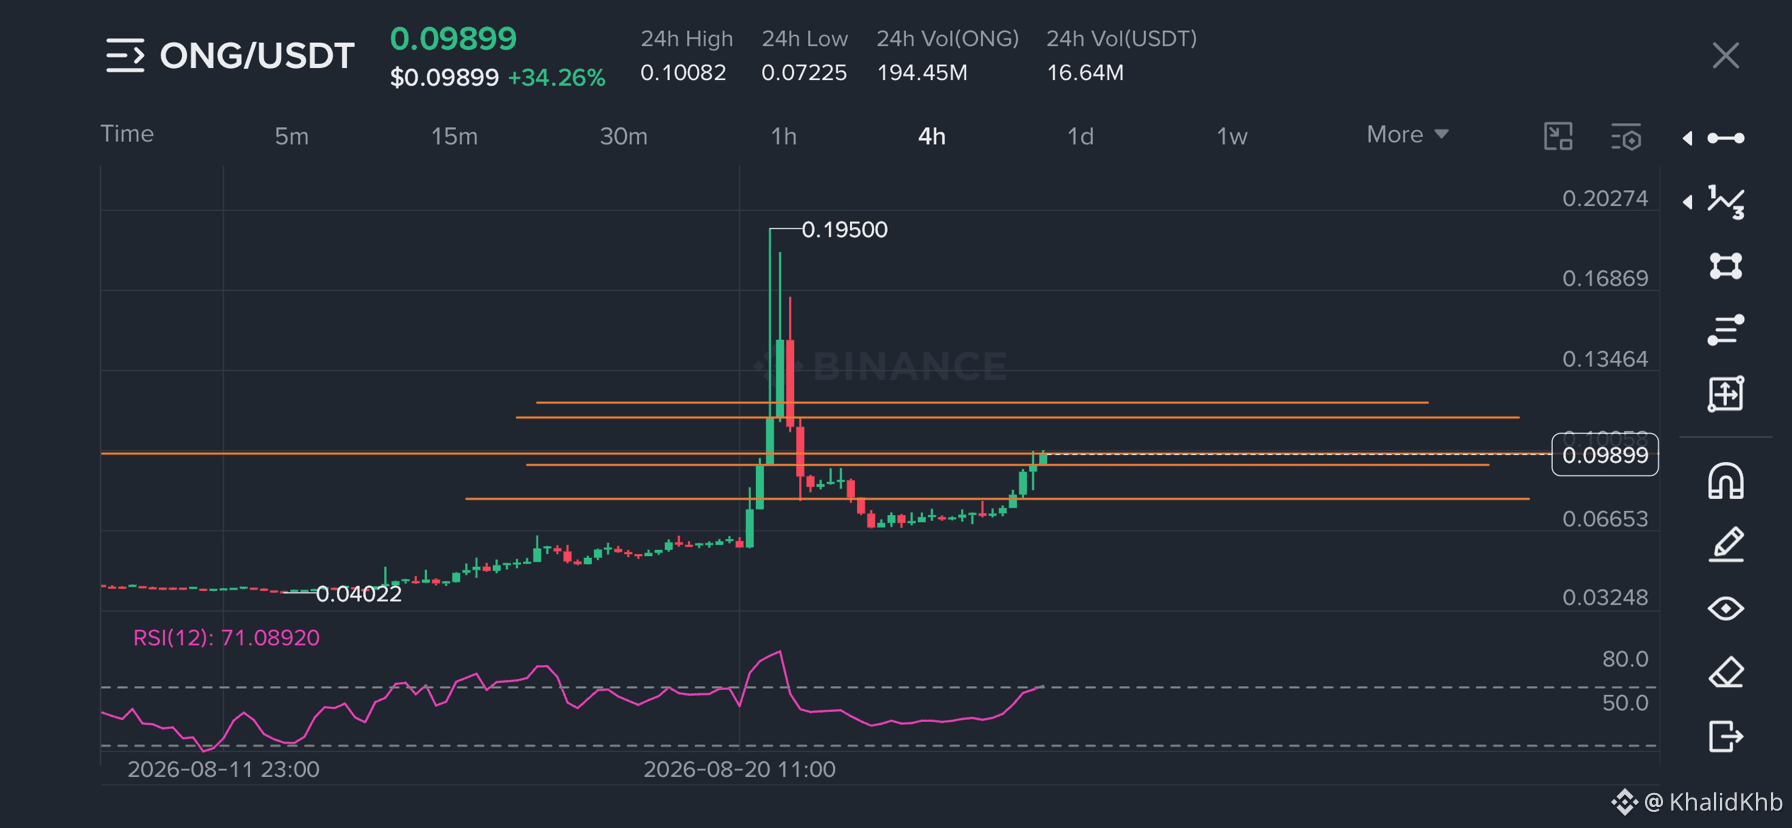Viewport: 1792px width, 828px height.
Task: Select the horizontal line drawing tool
Action: coord(1727,138)
